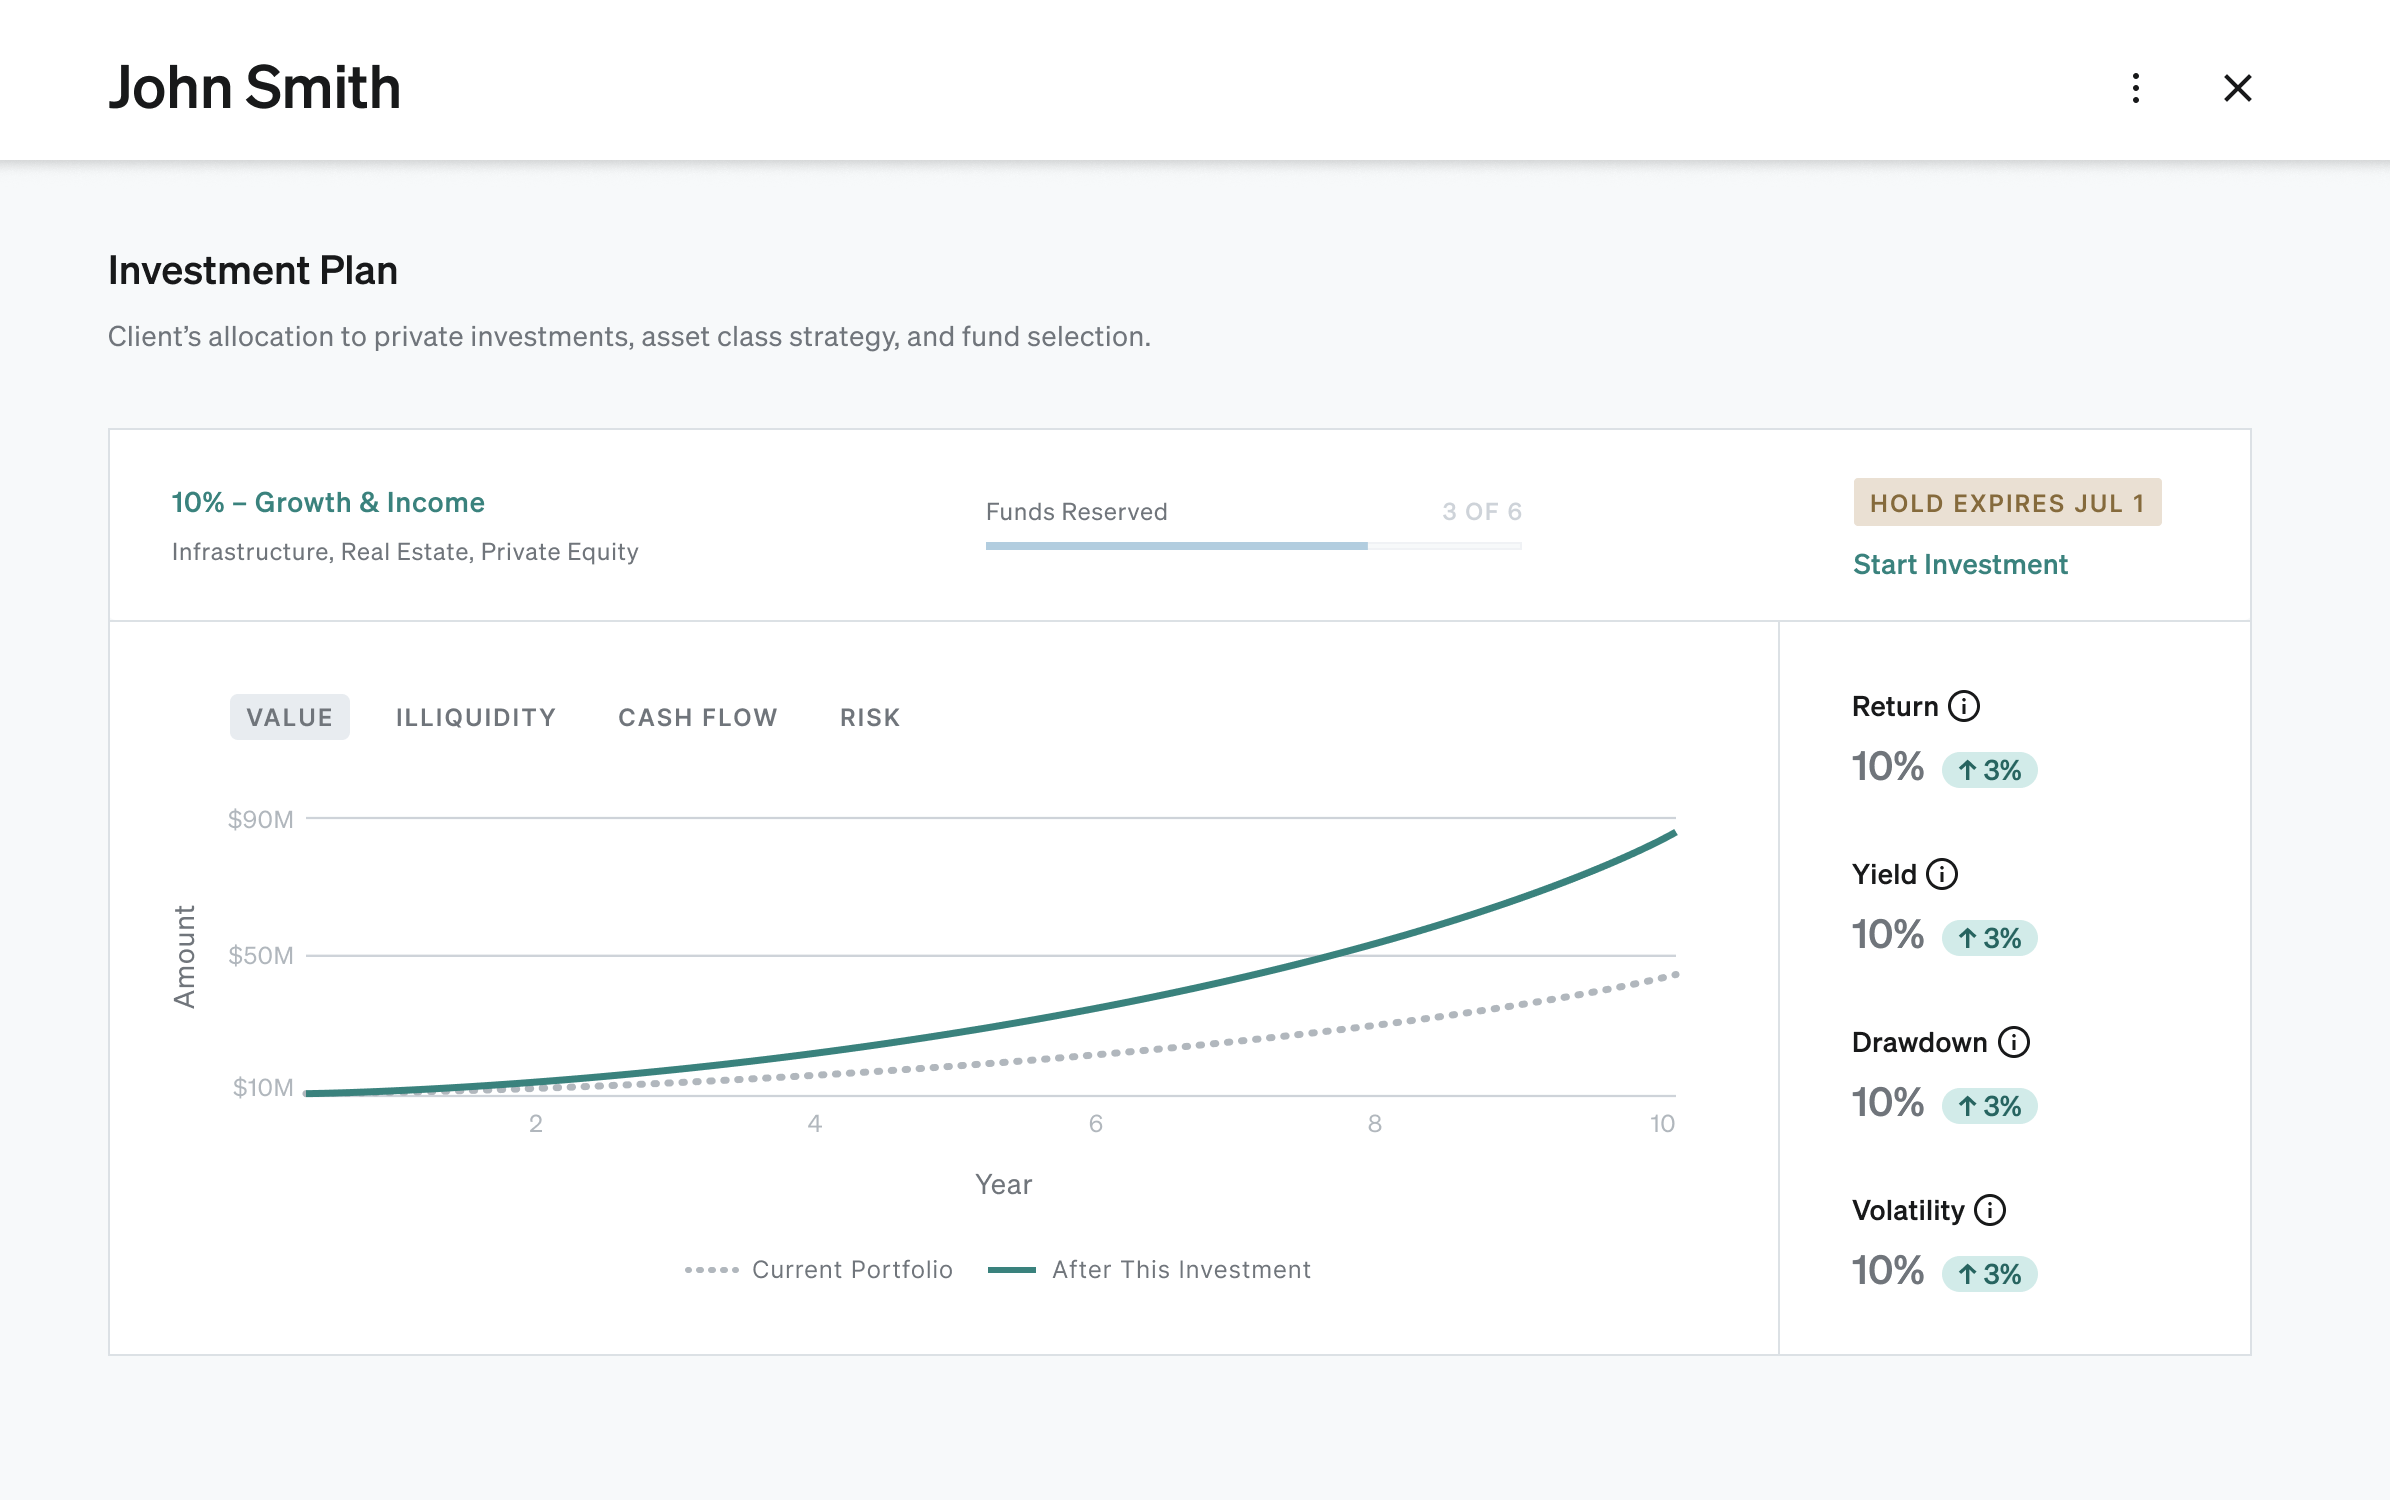Select the VALUE tab

pos(290,717)
